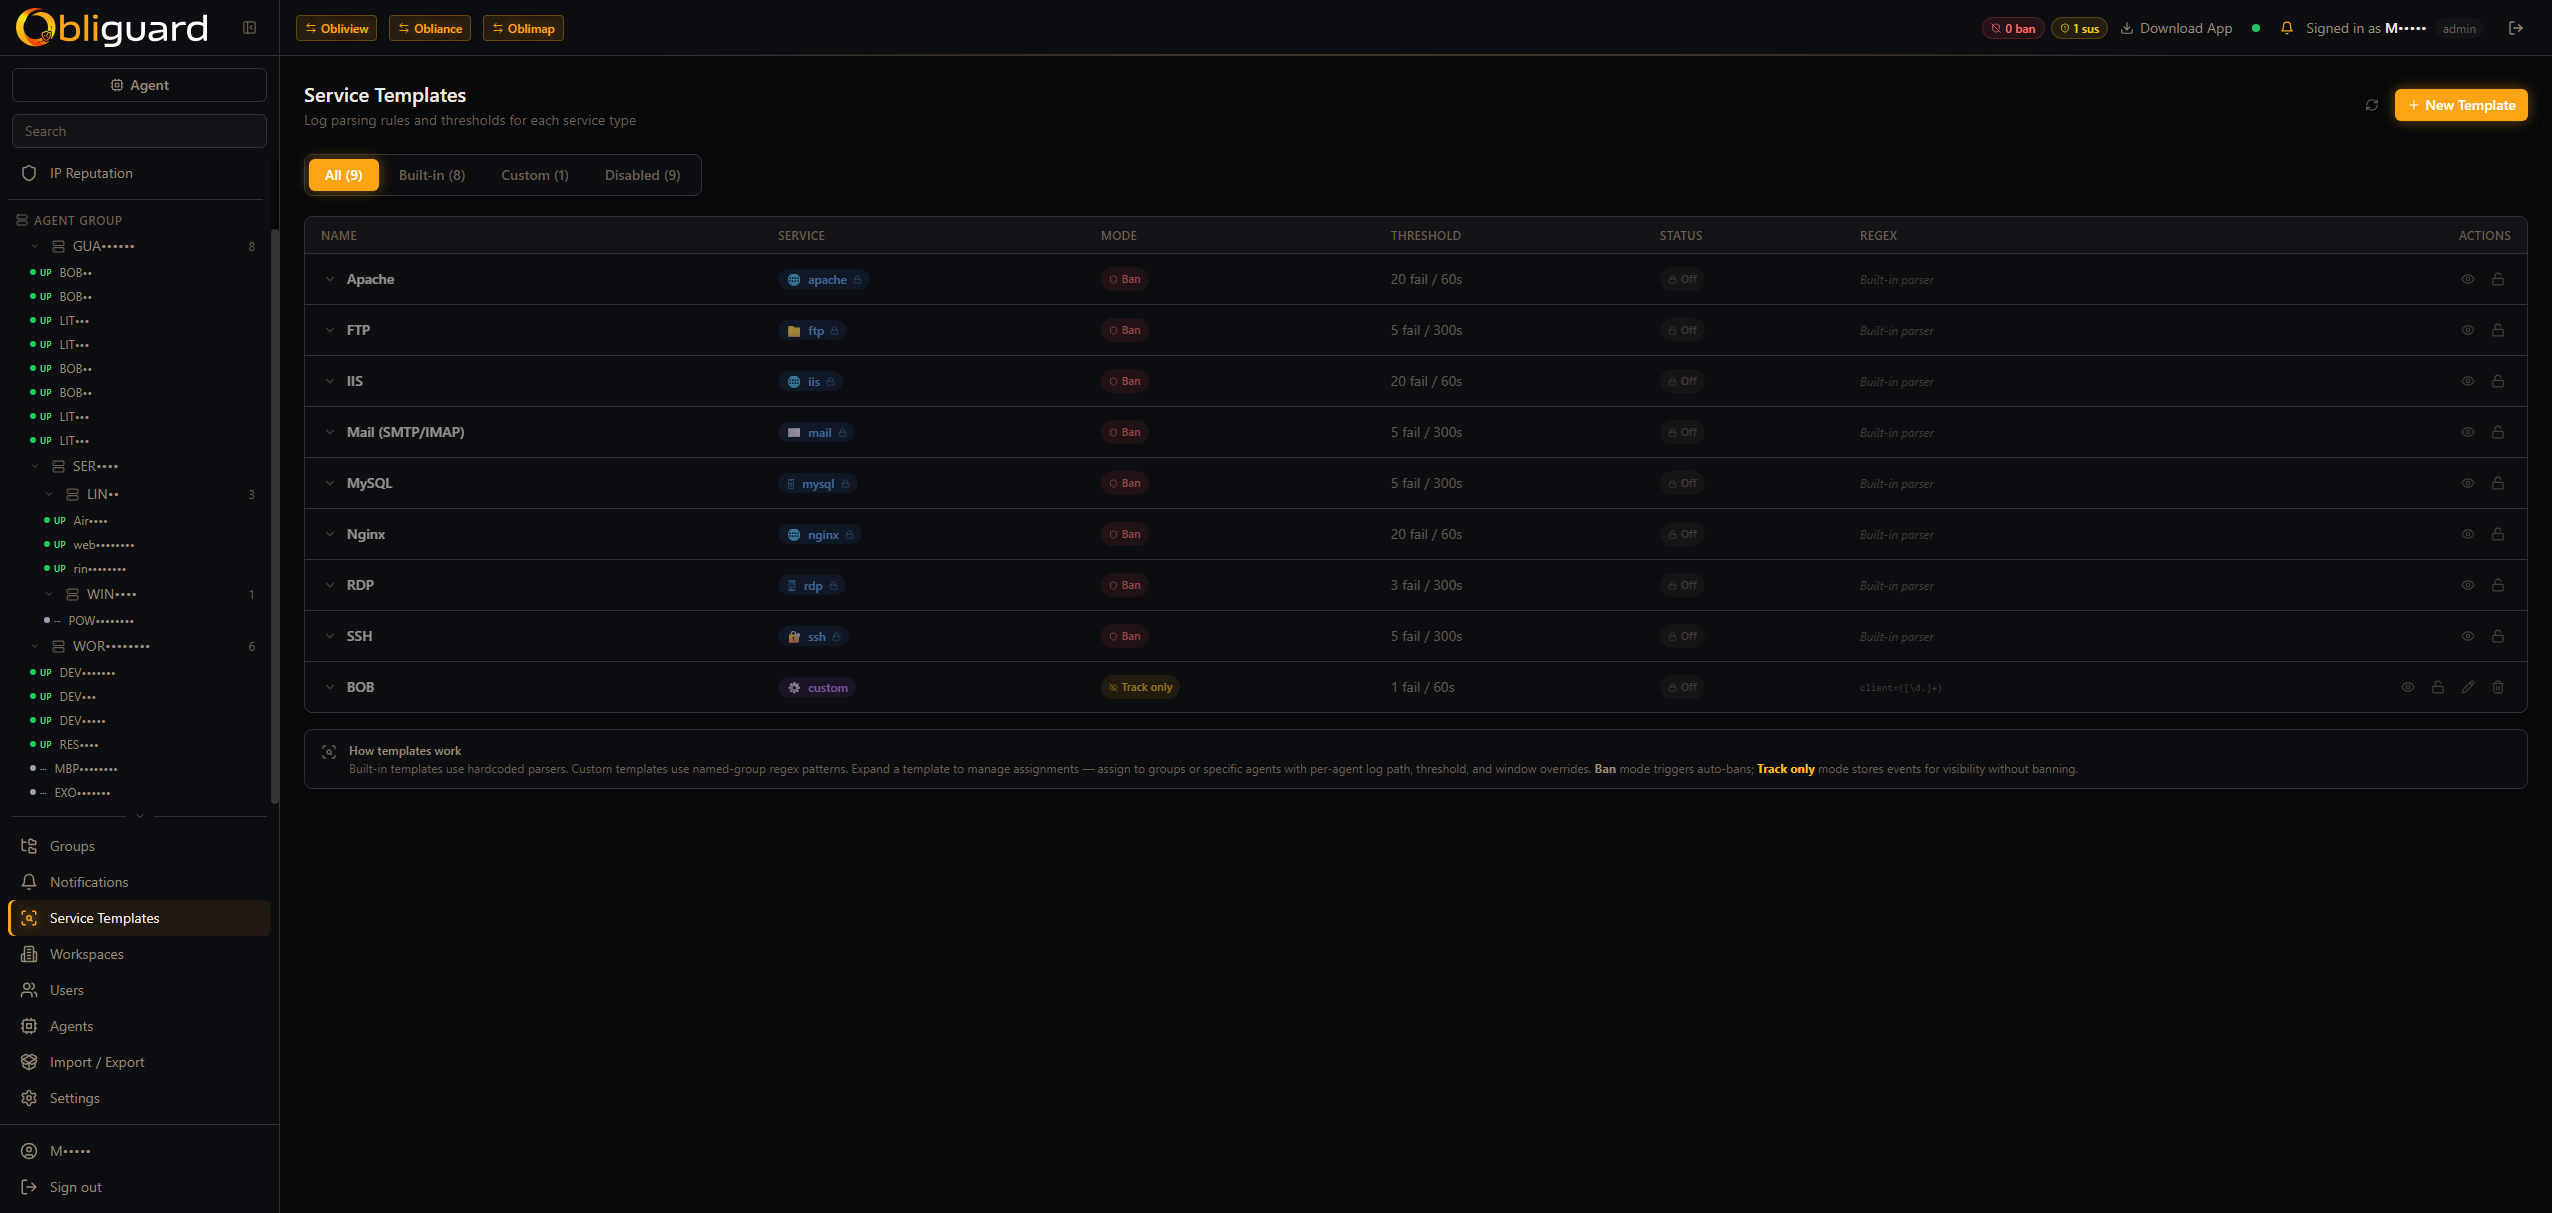
Task: Toggle the eye icon on the FTP row
Action: (x=2467, y=330)
